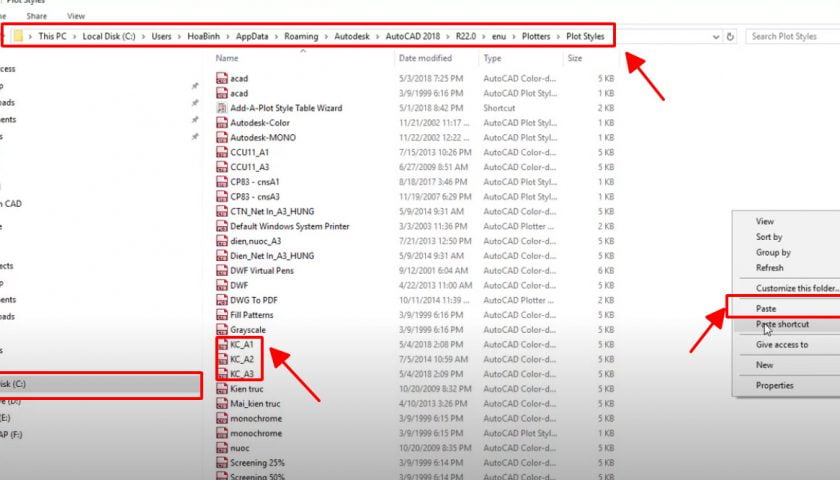Screen dimensions: 840x480
Task: Select the nuoc file icon
Action: coord(222,448)
